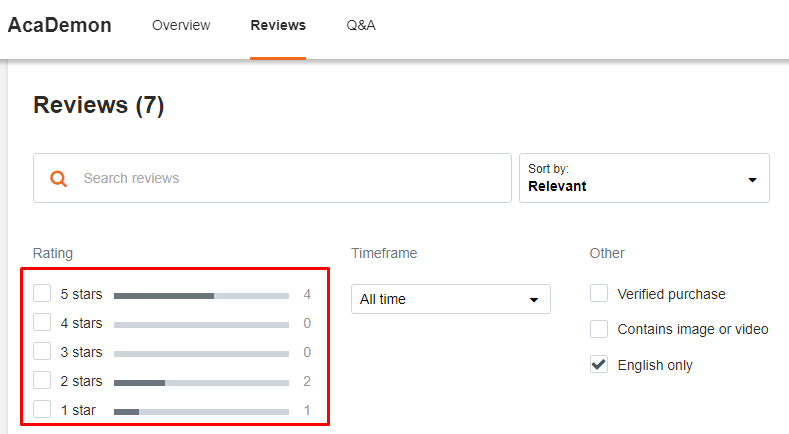Check the 5 stars rating filter
This screenshot has height=434, width=789.
coord(42,293)
